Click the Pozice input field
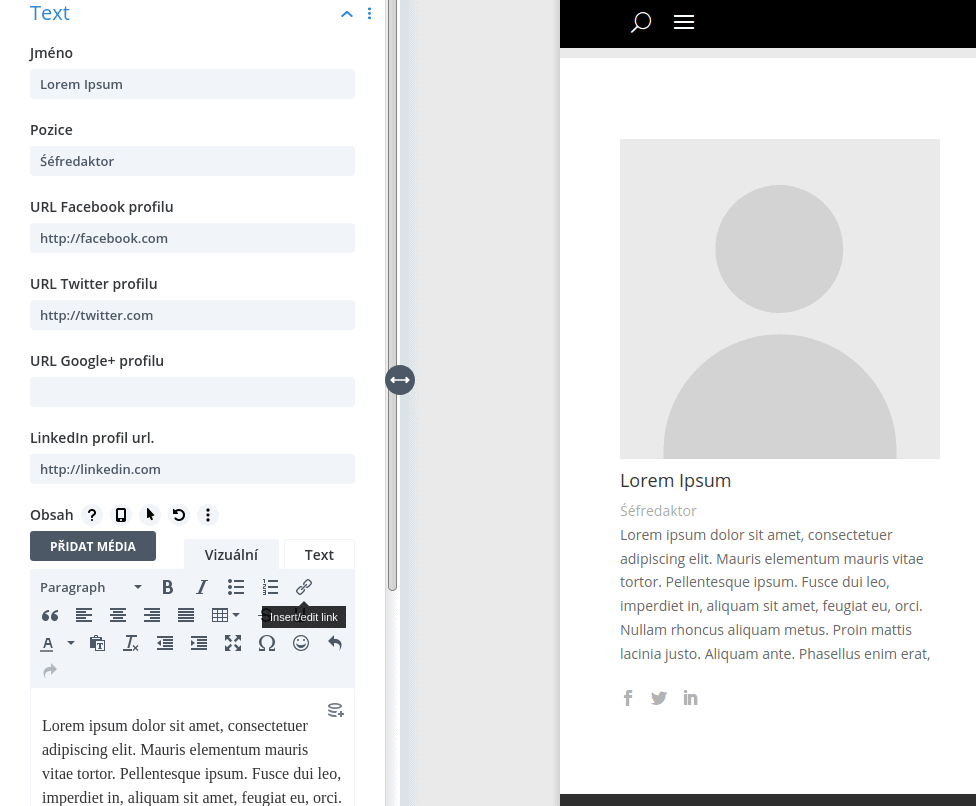 (x=192, y=161)
